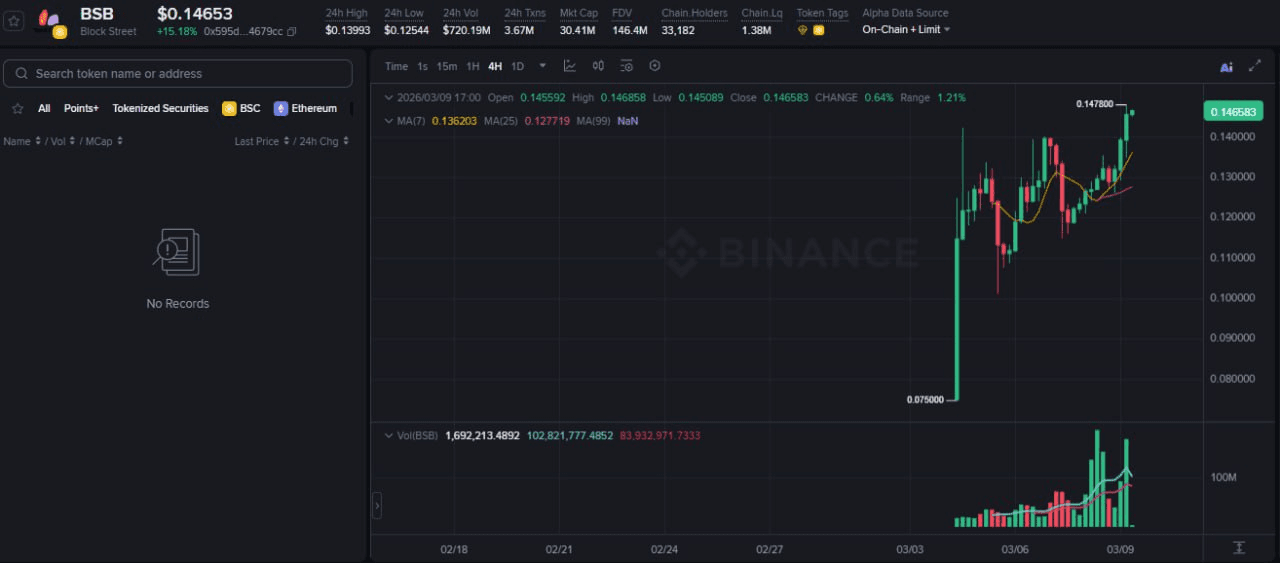Click the Time label in chart toolbar
This screenshot has width=1280, height=563.
pos(396,66)
